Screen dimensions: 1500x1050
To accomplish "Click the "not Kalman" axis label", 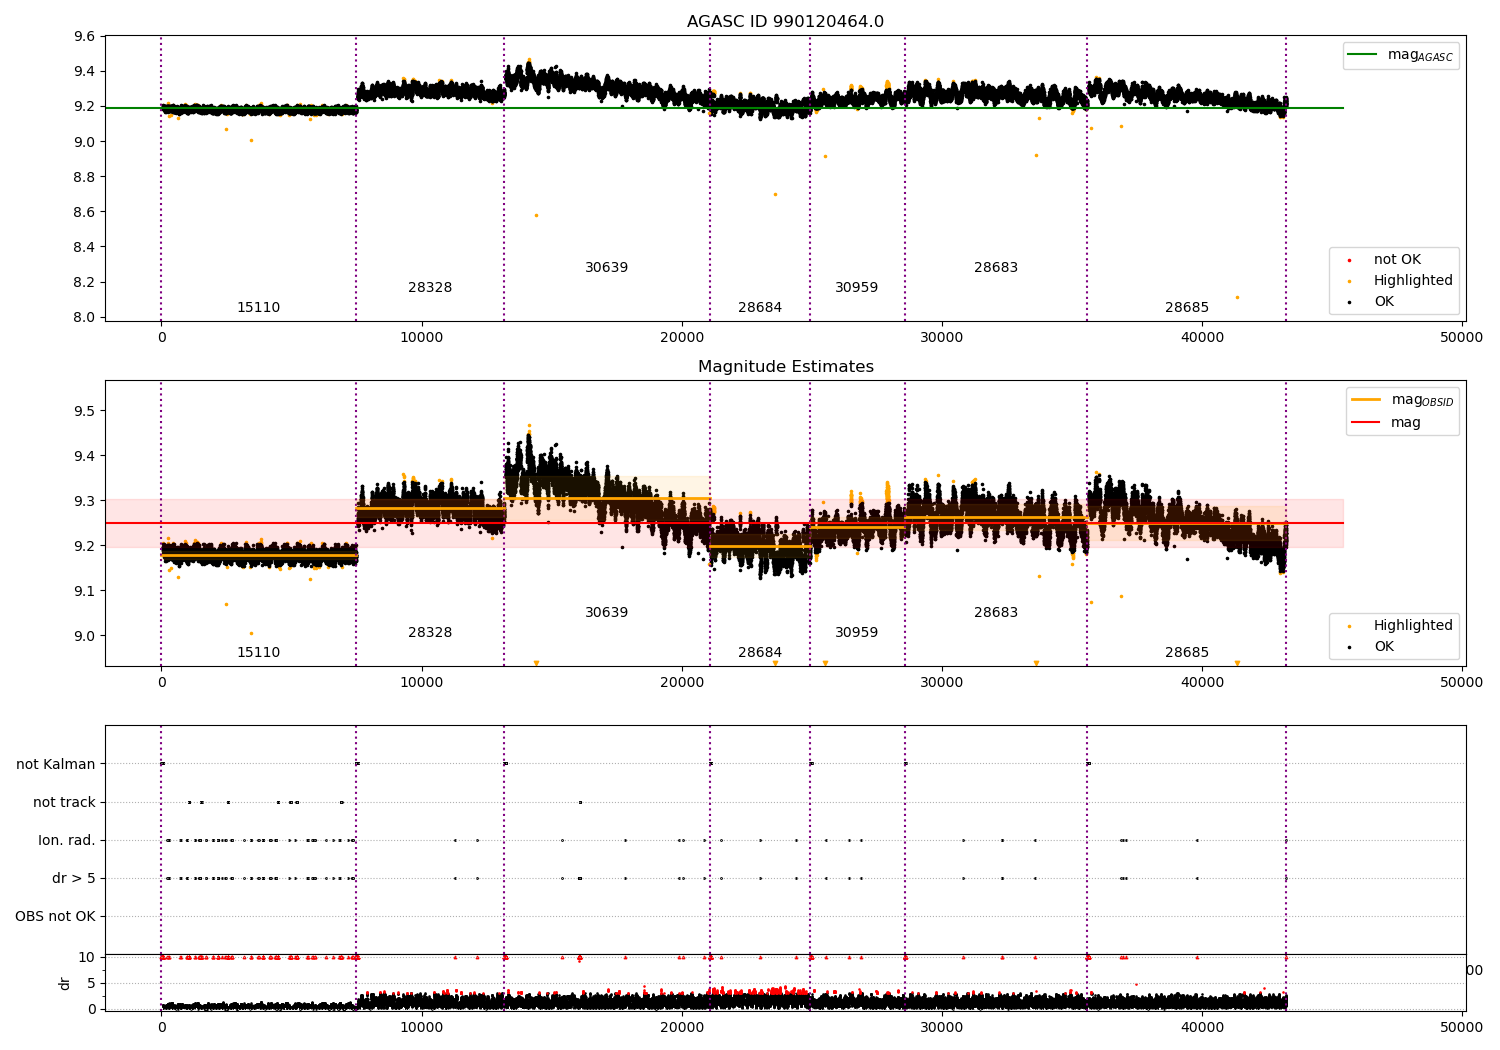I will pyautogui.click(x=56, y=764).
